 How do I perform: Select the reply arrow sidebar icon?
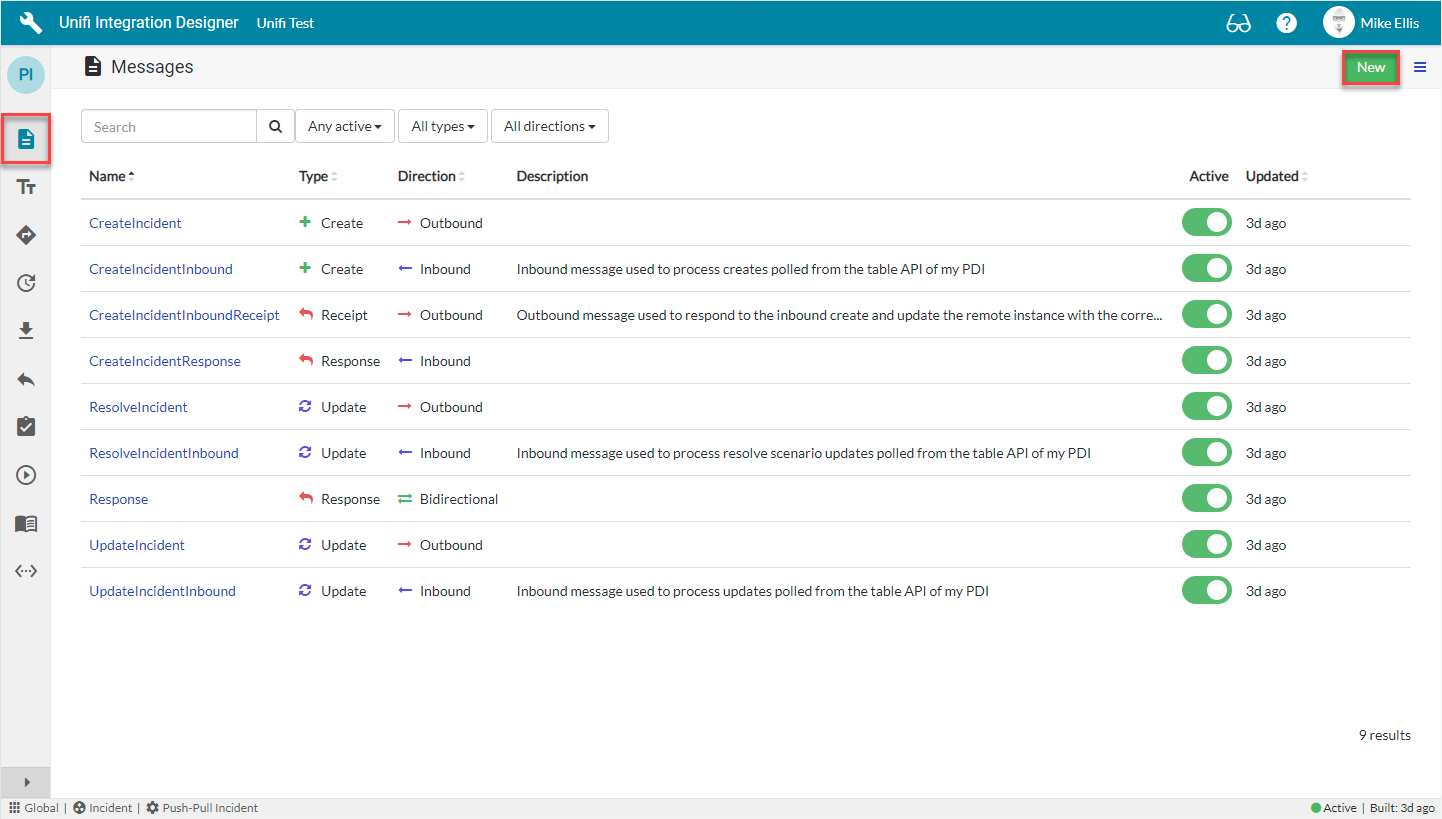point(26,379)
